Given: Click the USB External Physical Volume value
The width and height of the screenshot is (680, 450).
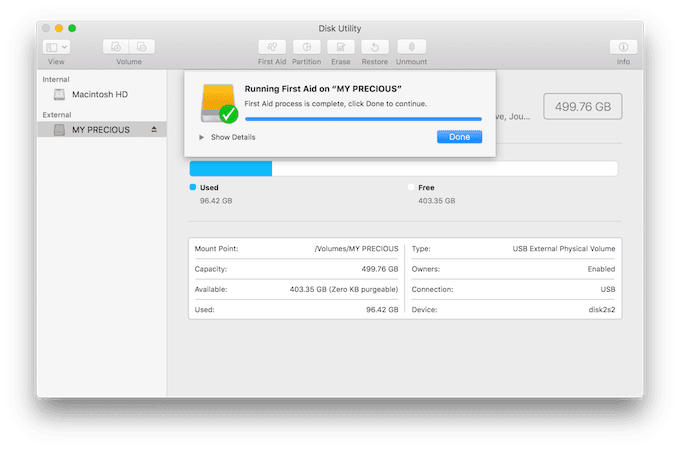Looking at the screenshot, I should point(564,248).
